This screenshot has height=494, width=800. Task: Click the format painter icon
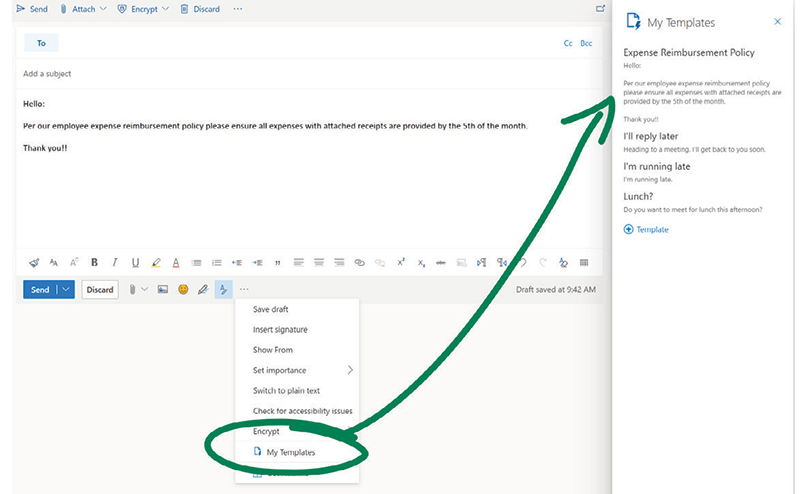click(x=34, y=263)
